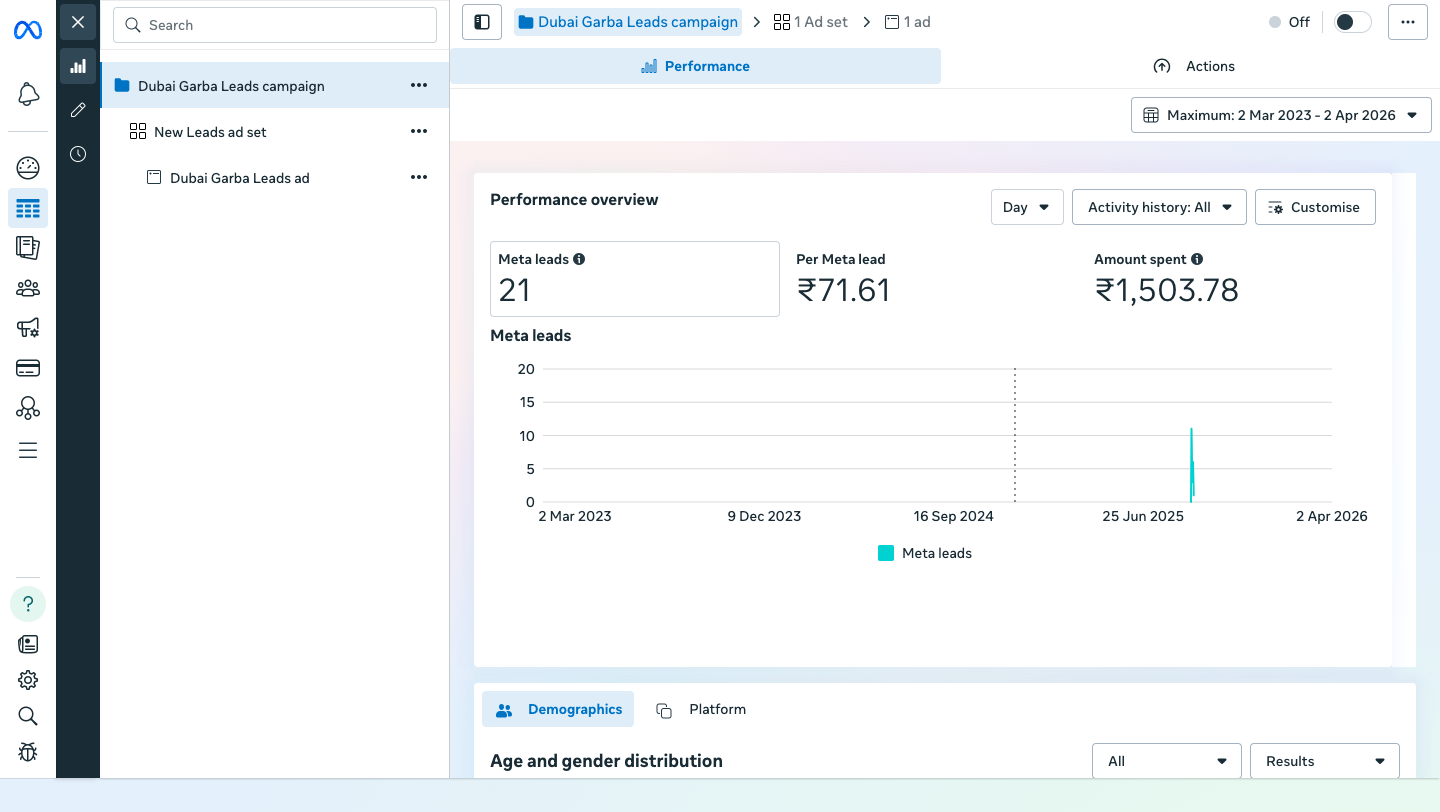Viewport: 1440px width, 812px height.
Task: Select Dubai Garba Leads campaign tree row
Action: (x=274, y=86)
